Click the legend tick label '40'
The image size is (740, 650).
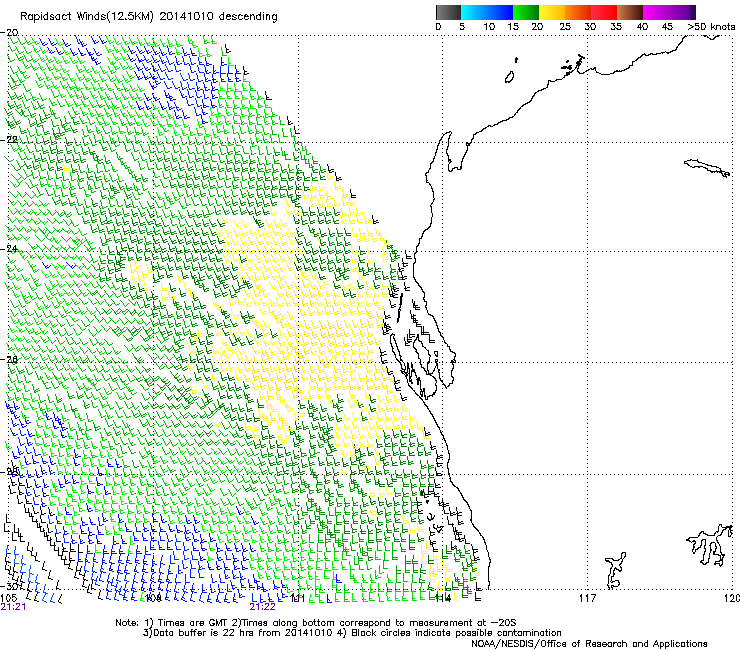point(642,27)
